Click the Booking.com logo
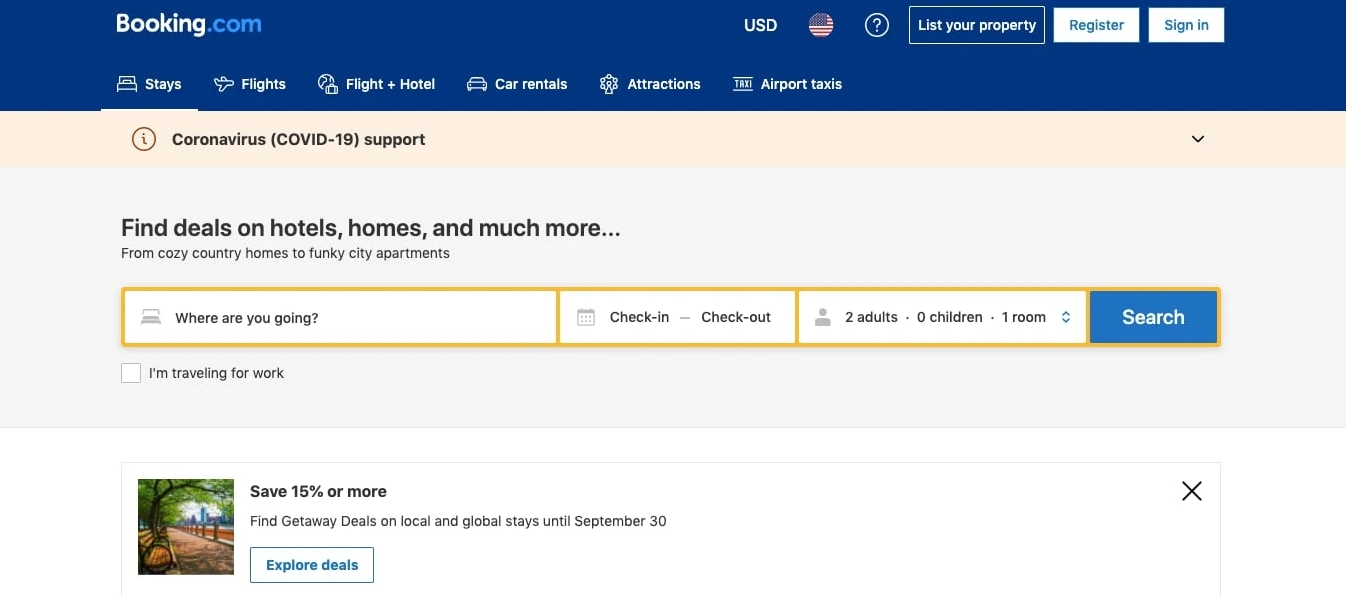Image resolution: width=1346 pixels, height=597 pixels. pos(189,24)
